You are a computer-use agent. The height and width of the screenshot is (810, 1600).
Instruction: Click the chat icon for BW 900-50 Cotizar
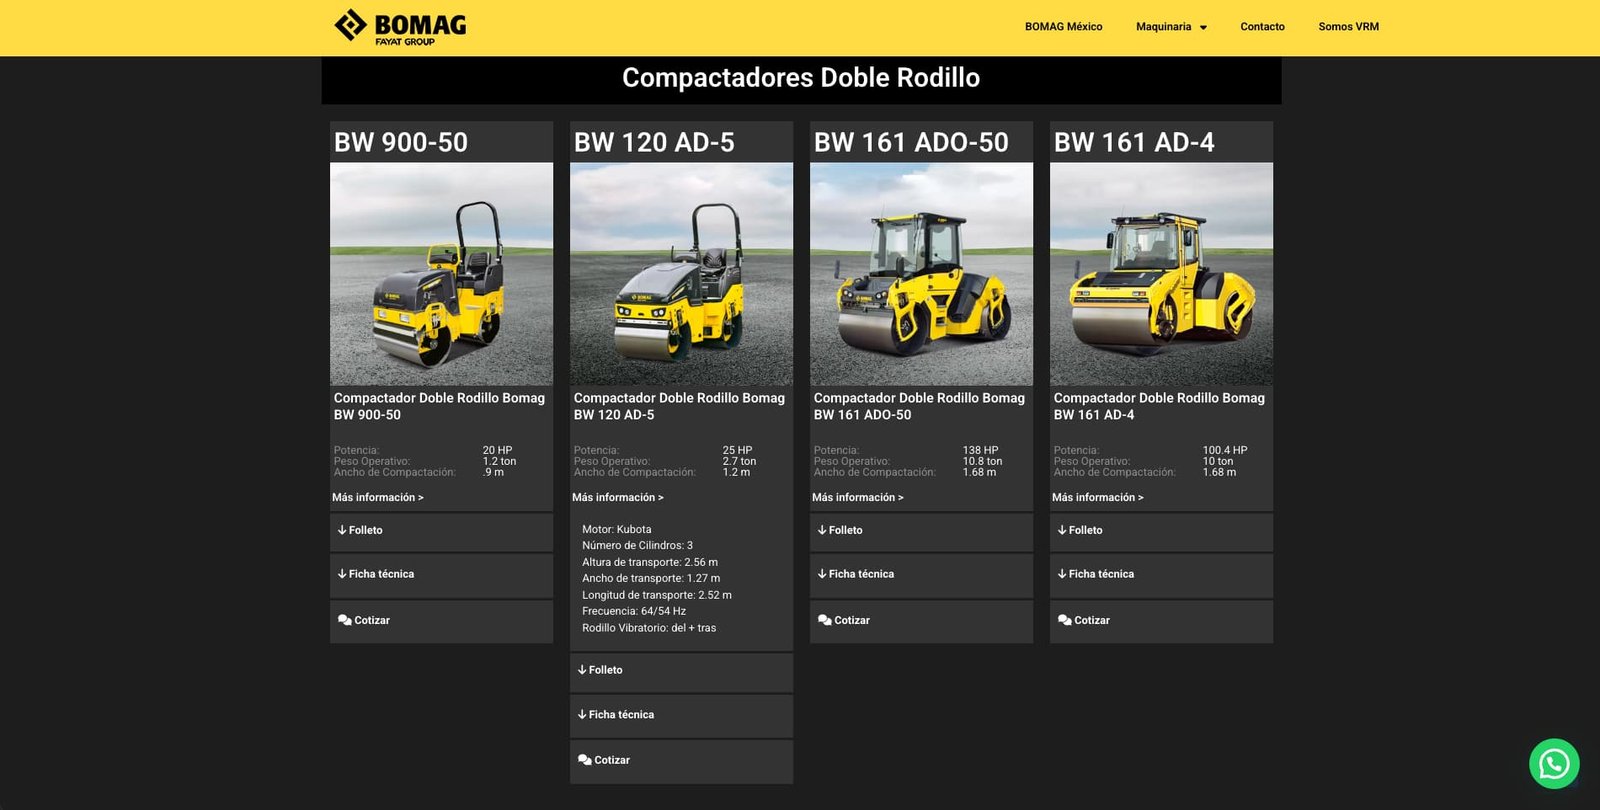pyautogui.click(x=344, y=620)
